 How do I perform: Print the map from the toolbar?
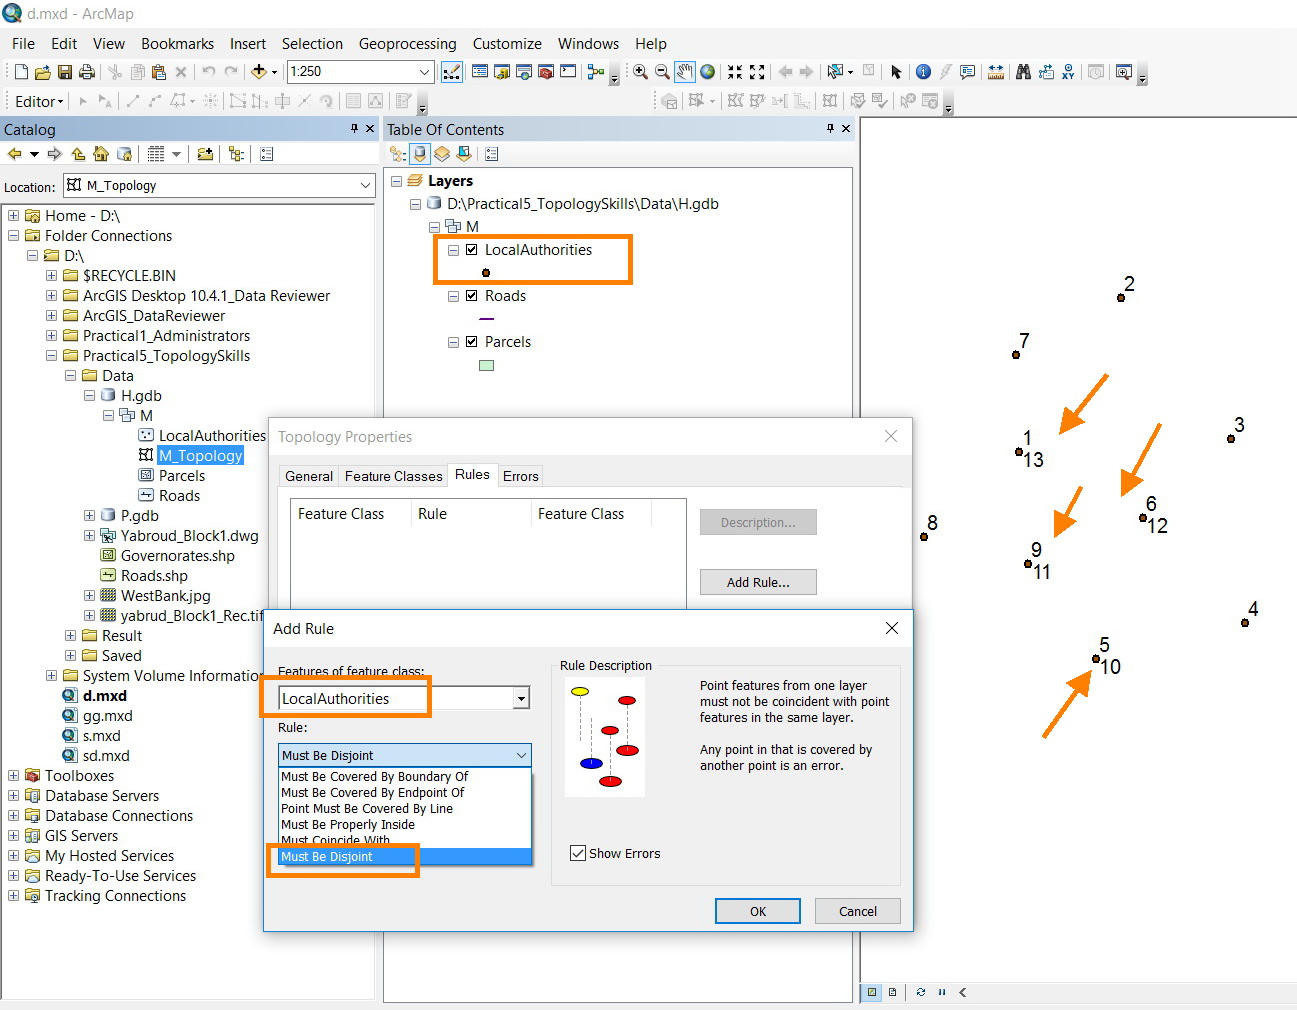point(86,72)
